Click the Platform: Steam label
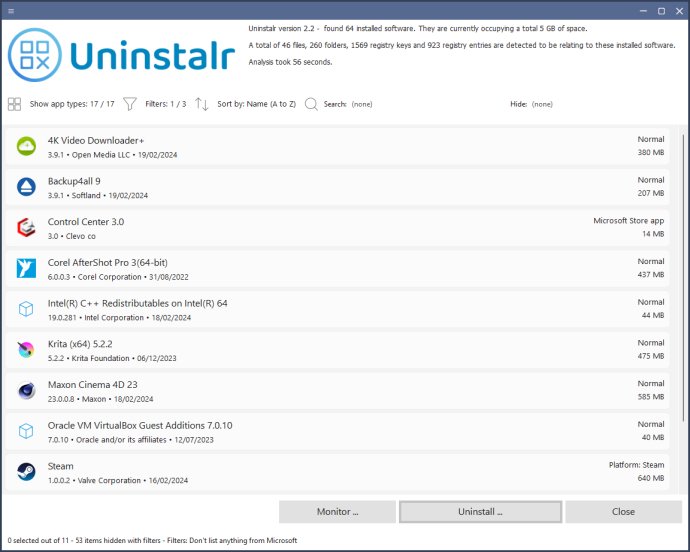This screenshot has width=690, height=552. (x=636, y=465)
